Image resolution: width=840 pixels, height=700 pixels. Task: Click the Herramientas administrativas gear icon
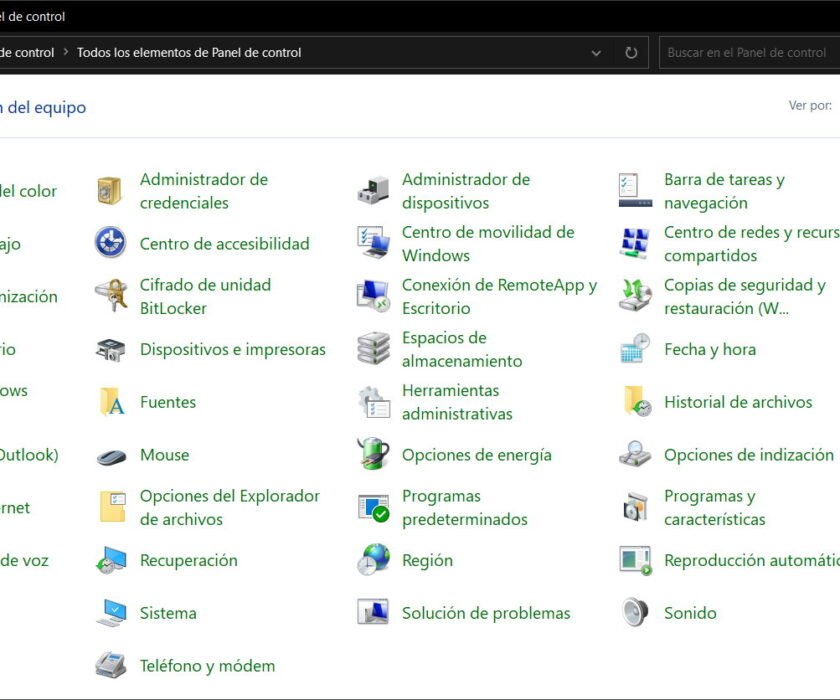click(x=374, y=402)
